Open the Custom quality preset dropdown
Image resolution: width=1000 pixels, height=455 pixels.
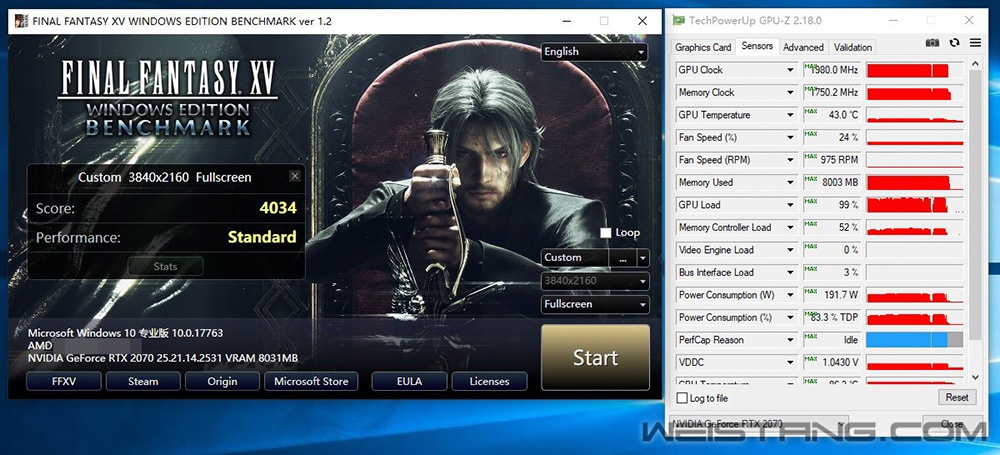[x=642, y=258]
